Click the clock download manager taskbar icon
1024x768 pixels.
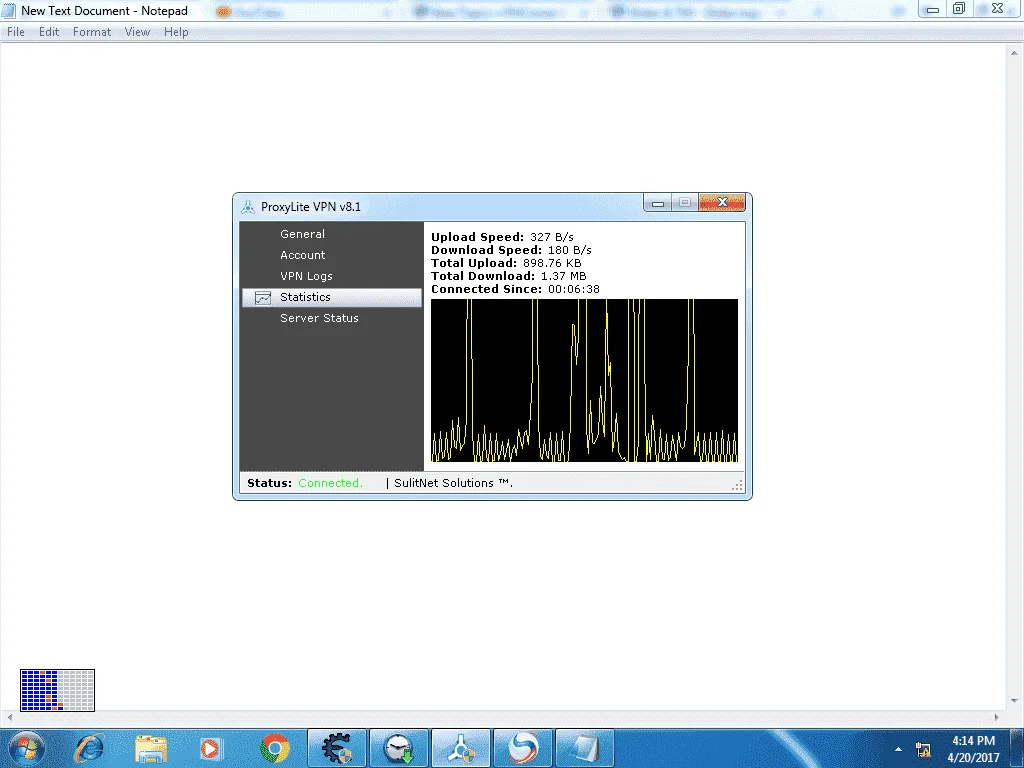pos(399,748)
